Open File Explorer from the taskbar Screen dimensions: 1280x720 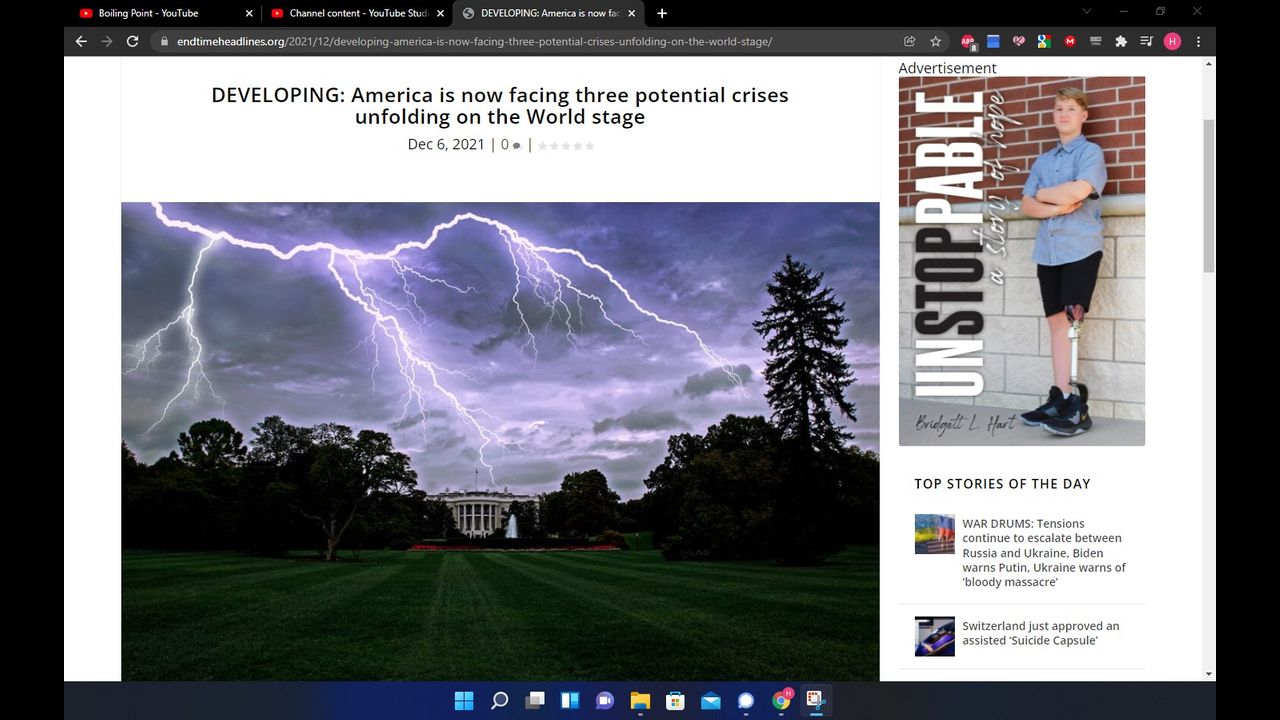640,701
